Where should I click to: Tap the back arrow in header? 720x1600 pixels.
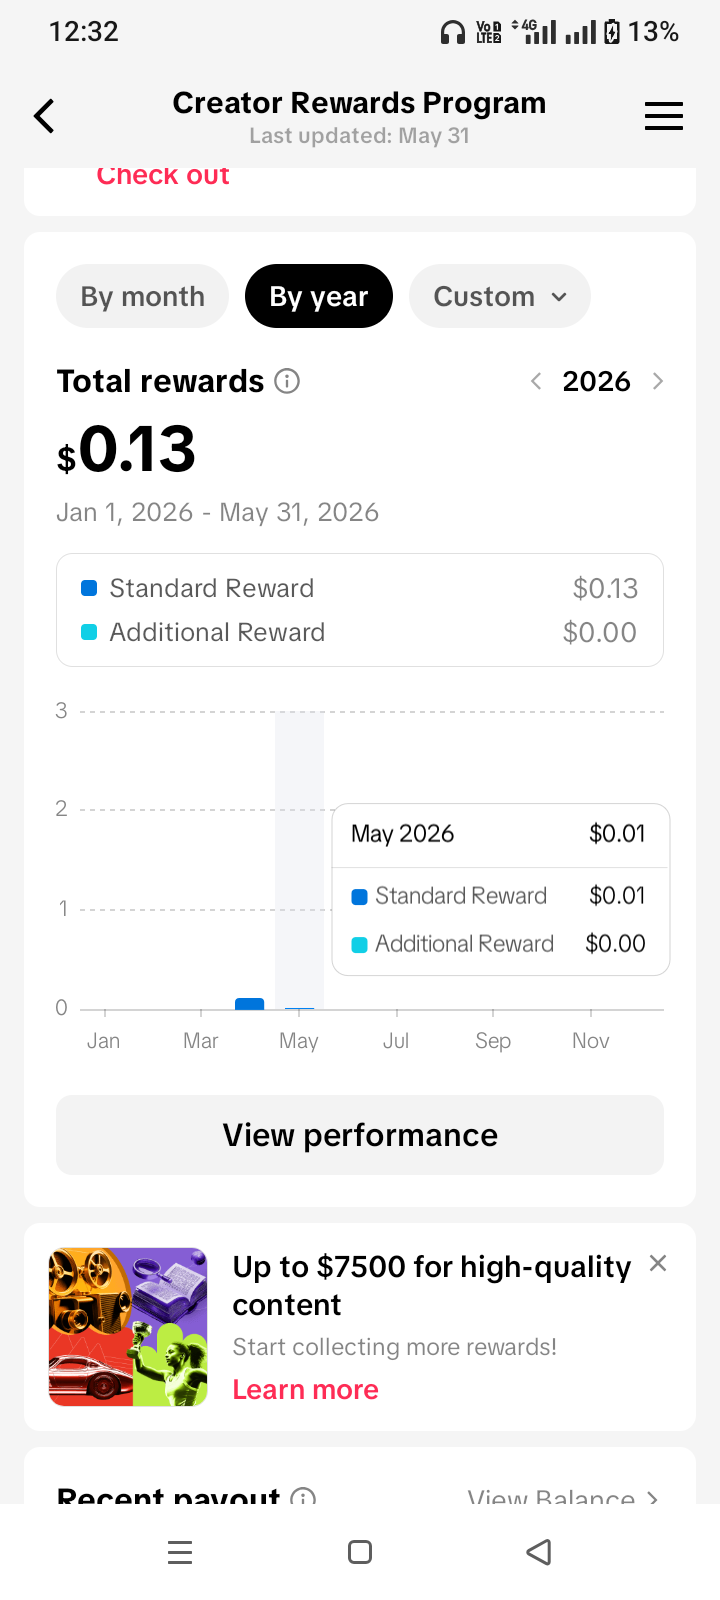tap(44, 116)
